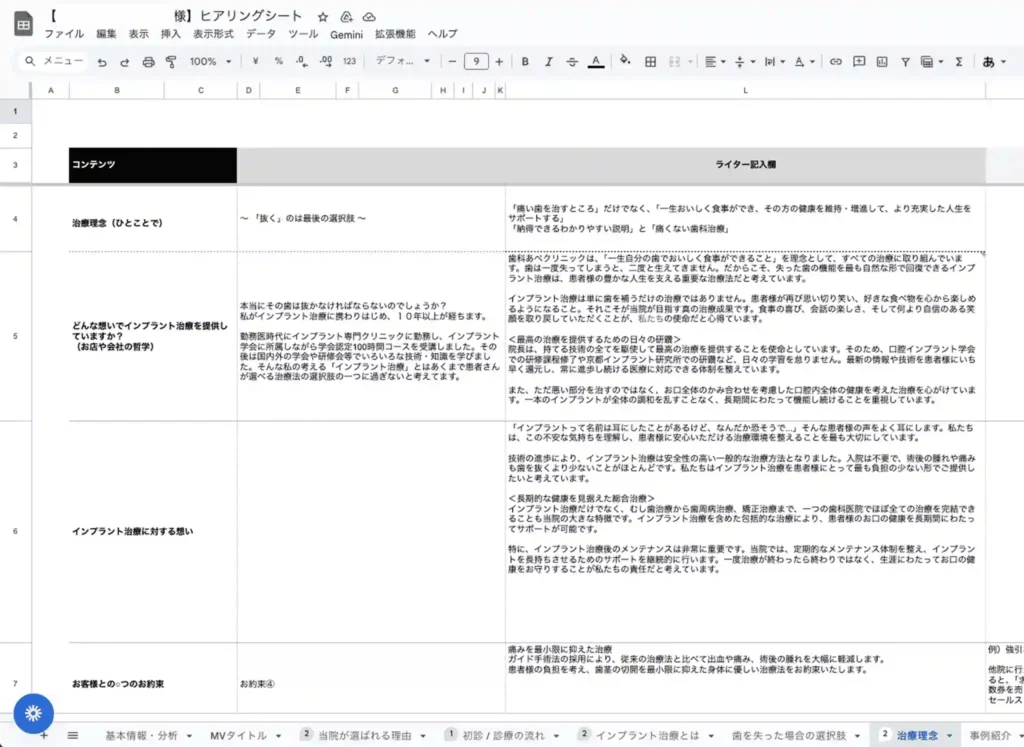This screenshot has height=747, width=1024.
Task: Switch to the 当院が選ばれる理由 sheet tab
Action: pyautogui.click(x=364, y=736)
